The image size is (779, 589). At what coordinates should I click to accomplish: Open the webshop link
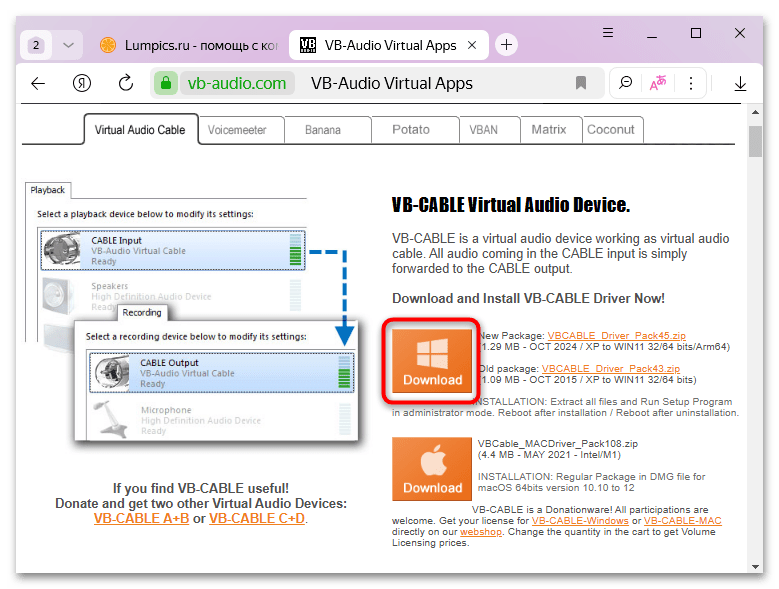pos(480,532)
